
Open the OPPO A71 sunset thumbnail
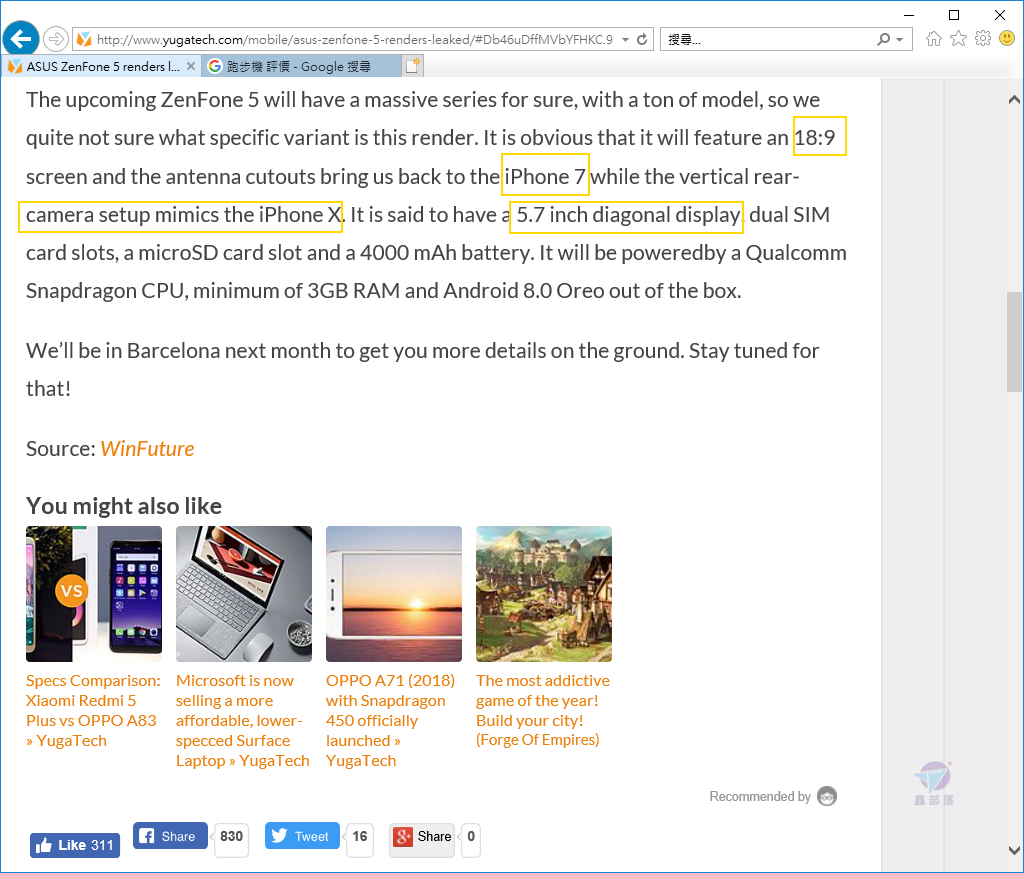click(x=394, y=594)
